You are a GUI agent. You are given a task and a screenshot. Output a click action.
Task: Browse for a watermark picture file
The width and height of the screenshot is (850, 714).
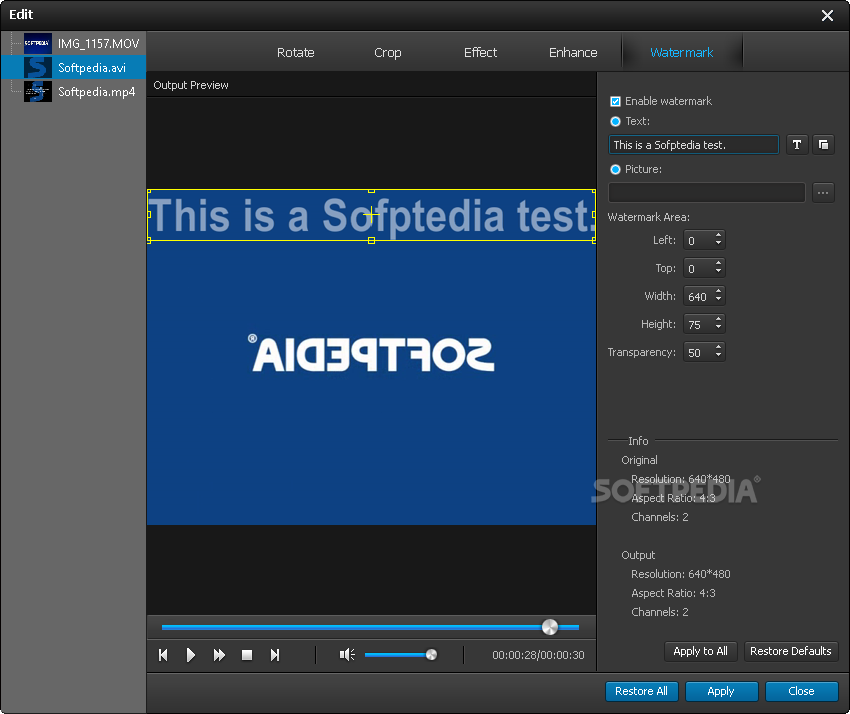point(823,192)
